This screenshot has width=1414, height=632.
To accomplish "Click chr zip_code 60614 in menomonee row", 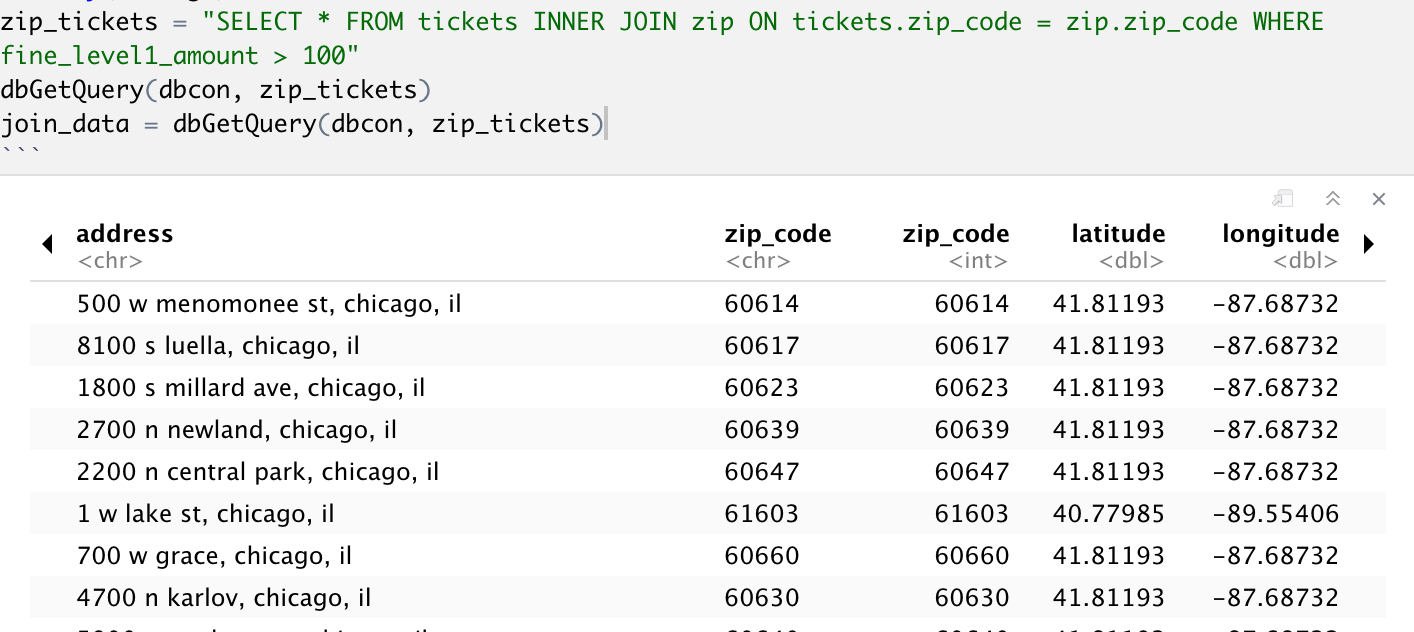I will (762, 303).
